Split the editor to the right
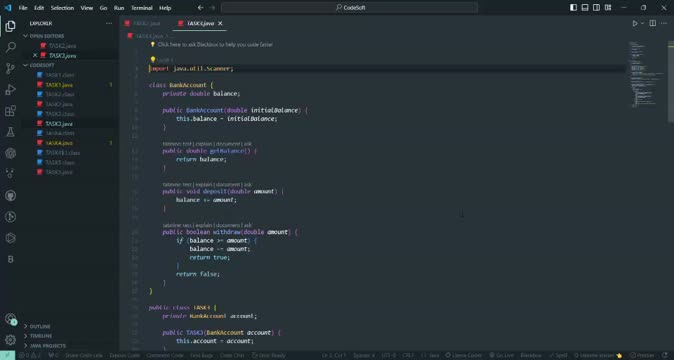Viewport: 674px width, 360px height. point(653,23)
